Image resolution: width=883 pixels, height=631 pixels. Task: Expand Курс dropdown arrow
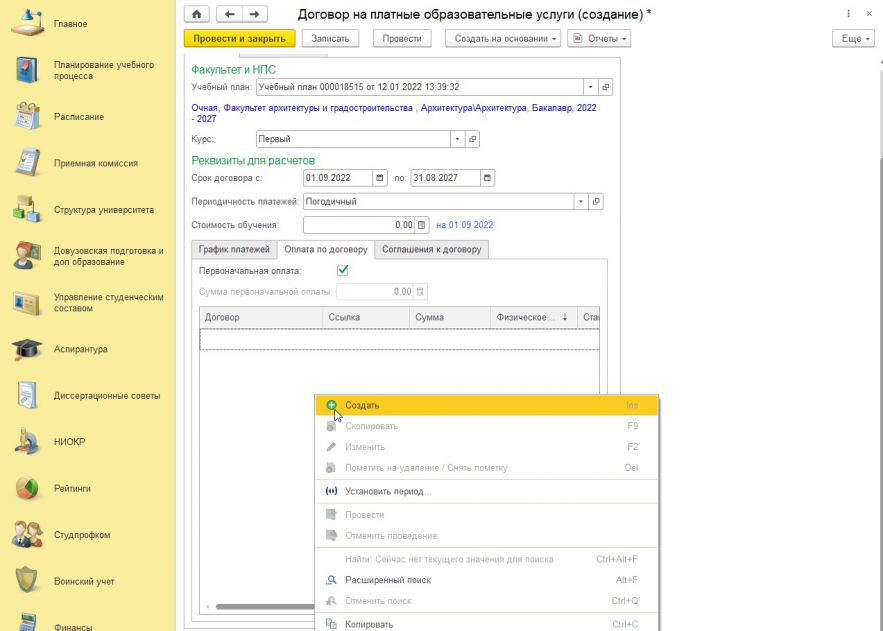(457, 139)
